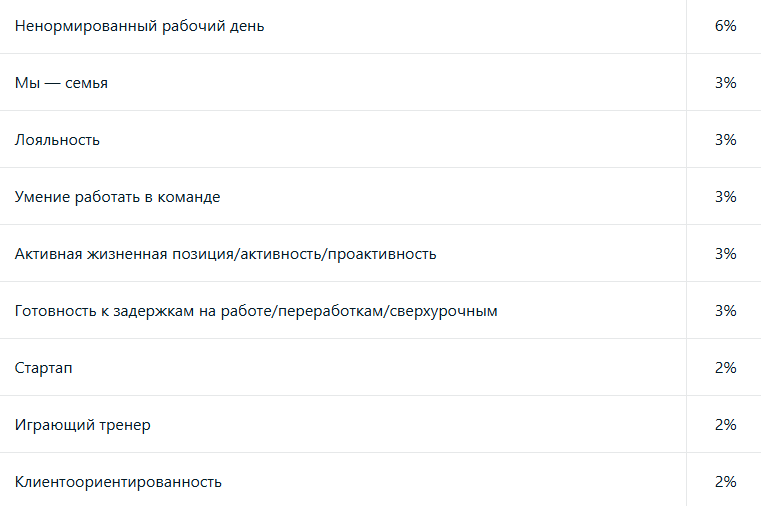Click the 'Ненормированный рабочий день' row label

139,26
